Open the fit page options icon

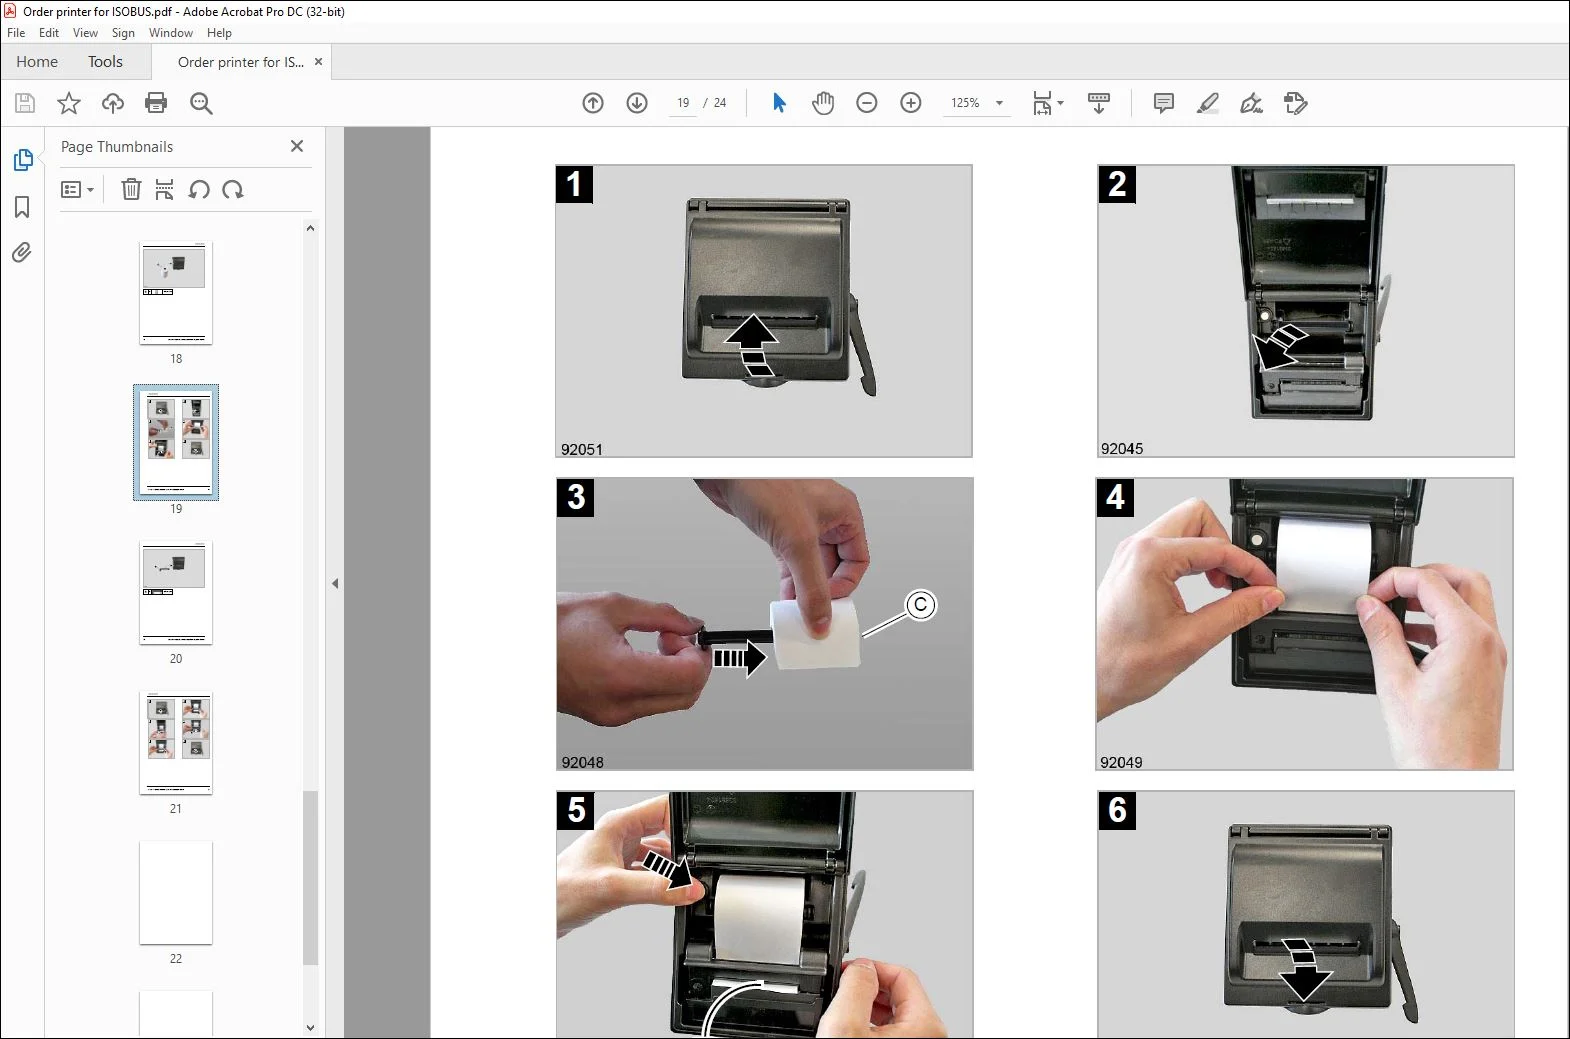(x=1047, y=103)
